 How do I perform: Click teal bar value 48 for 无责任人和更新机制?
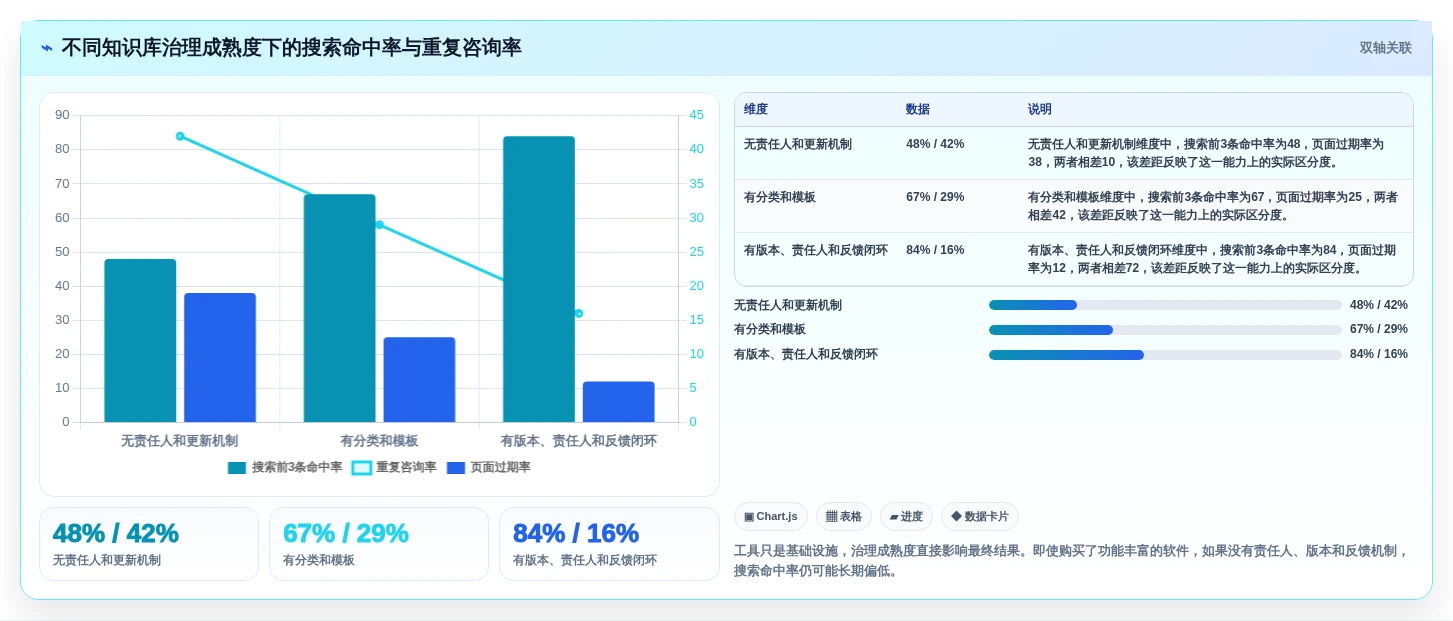140,340
